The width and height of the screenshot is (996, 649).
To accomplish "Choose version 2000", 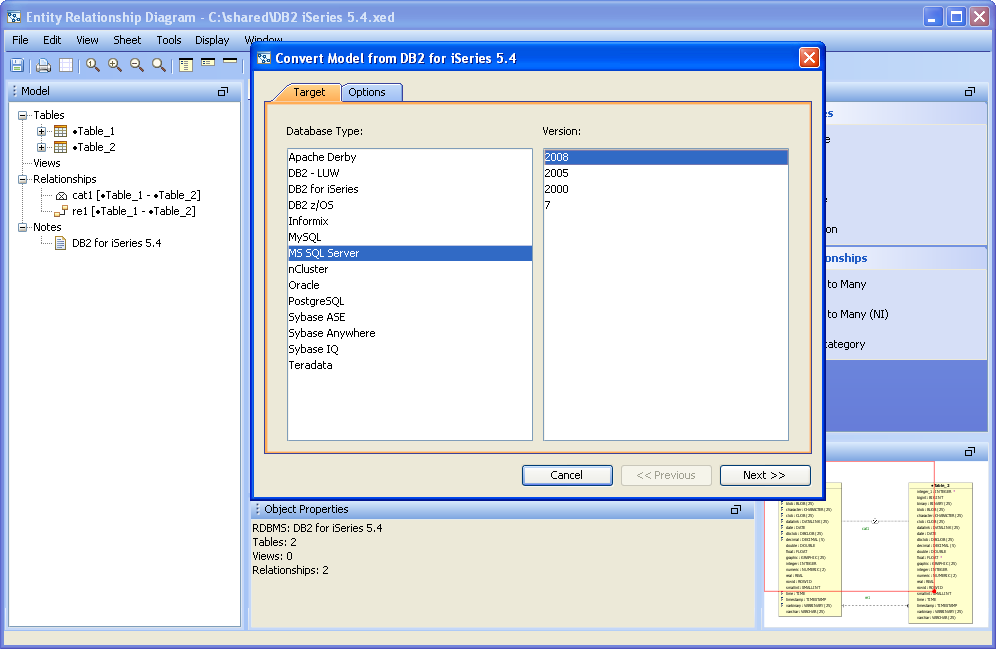I will click(666, 189).
